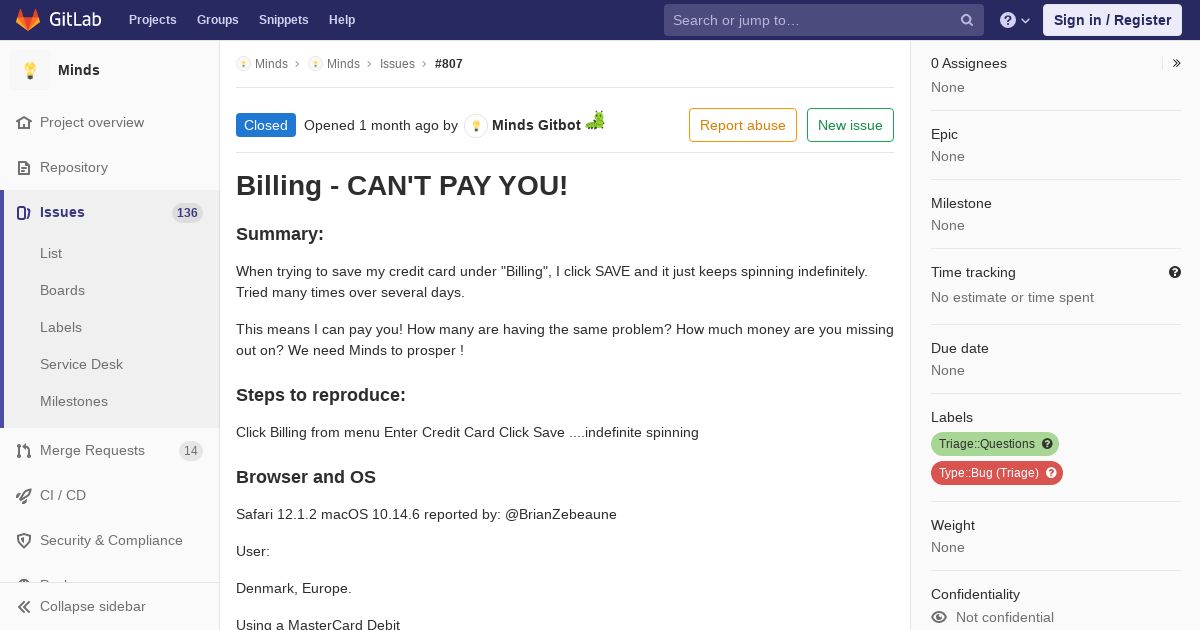Open the CI / CD sidebar item
The width and height of the screenshot is (1200, 630).
pyautogui.click(x=110, y=496)
